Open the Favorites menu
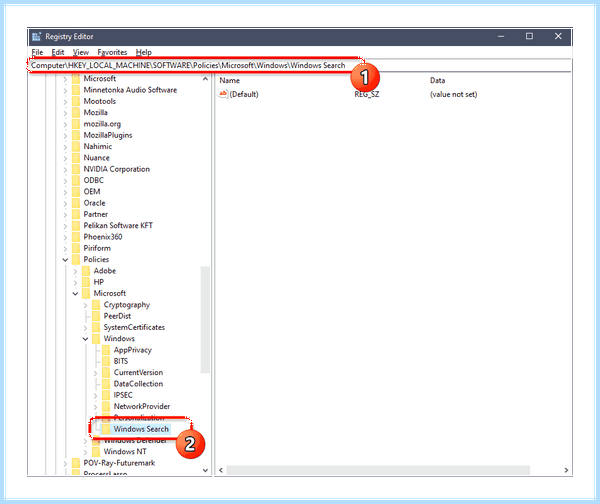The width and height of the screenshot is (600, 504). 112,52
